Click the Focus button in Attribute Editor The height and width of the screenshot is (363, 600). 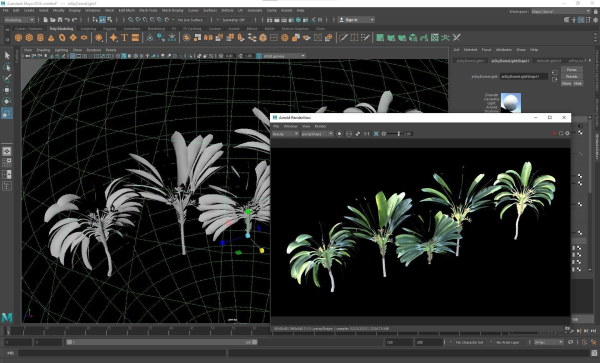(x=572, y=70)
